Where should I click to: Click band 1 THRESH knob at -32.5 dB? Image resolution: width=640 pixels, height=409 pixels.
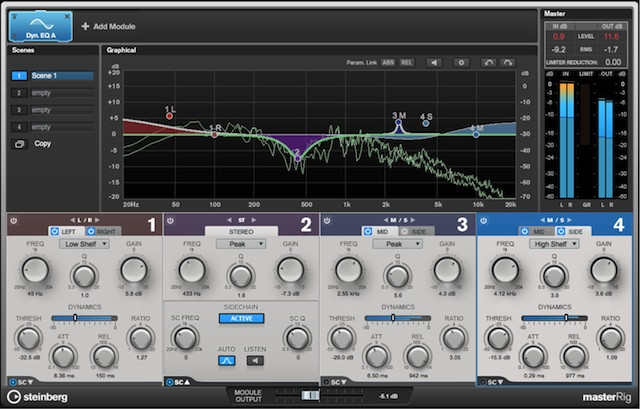click(29, 338)
